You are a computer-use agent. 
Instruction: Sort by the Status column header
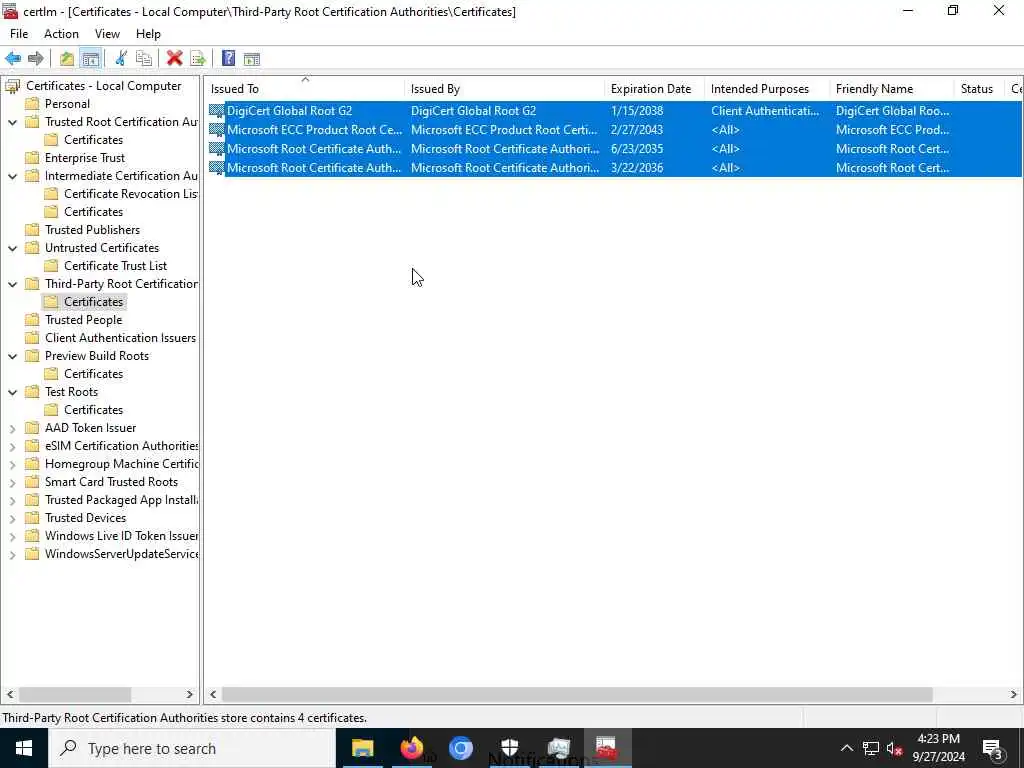pyautogui.click(x=979, y=89)
